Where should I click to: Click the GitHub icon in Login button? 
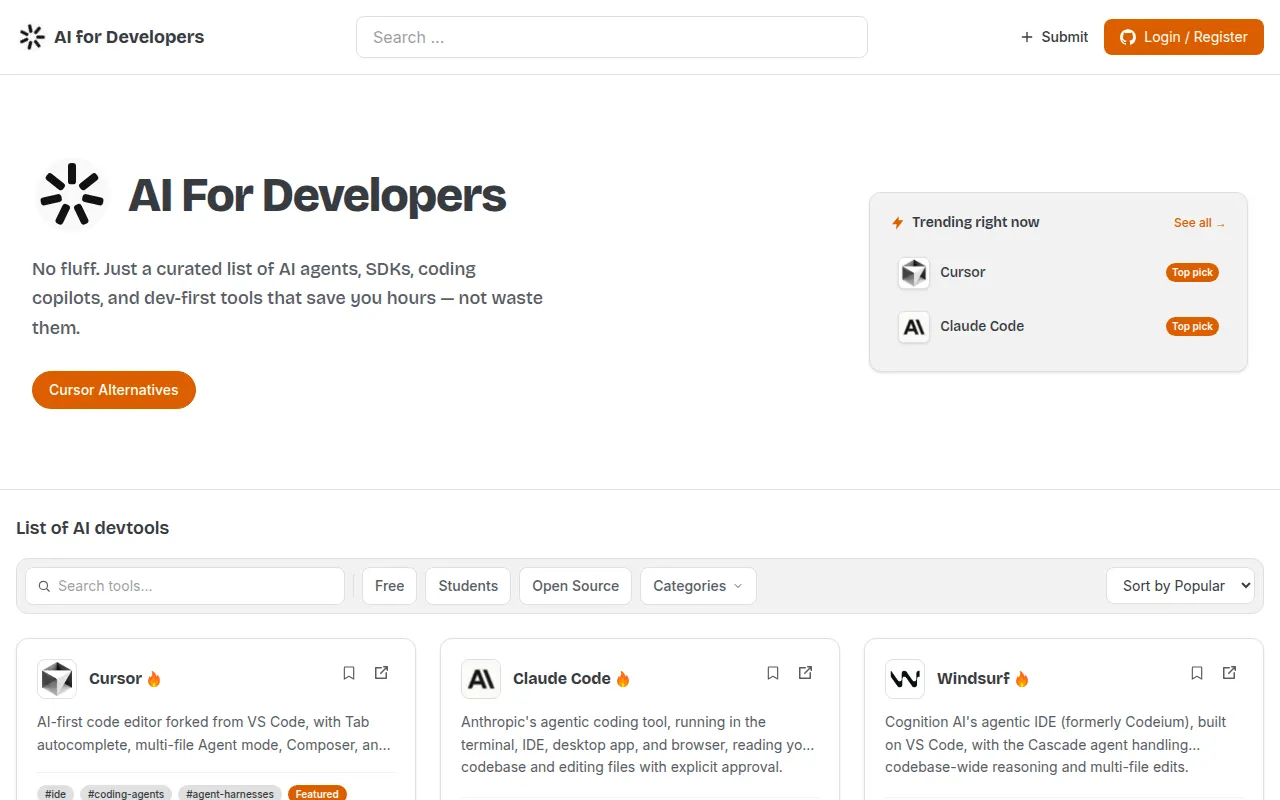pos(1128,37)
